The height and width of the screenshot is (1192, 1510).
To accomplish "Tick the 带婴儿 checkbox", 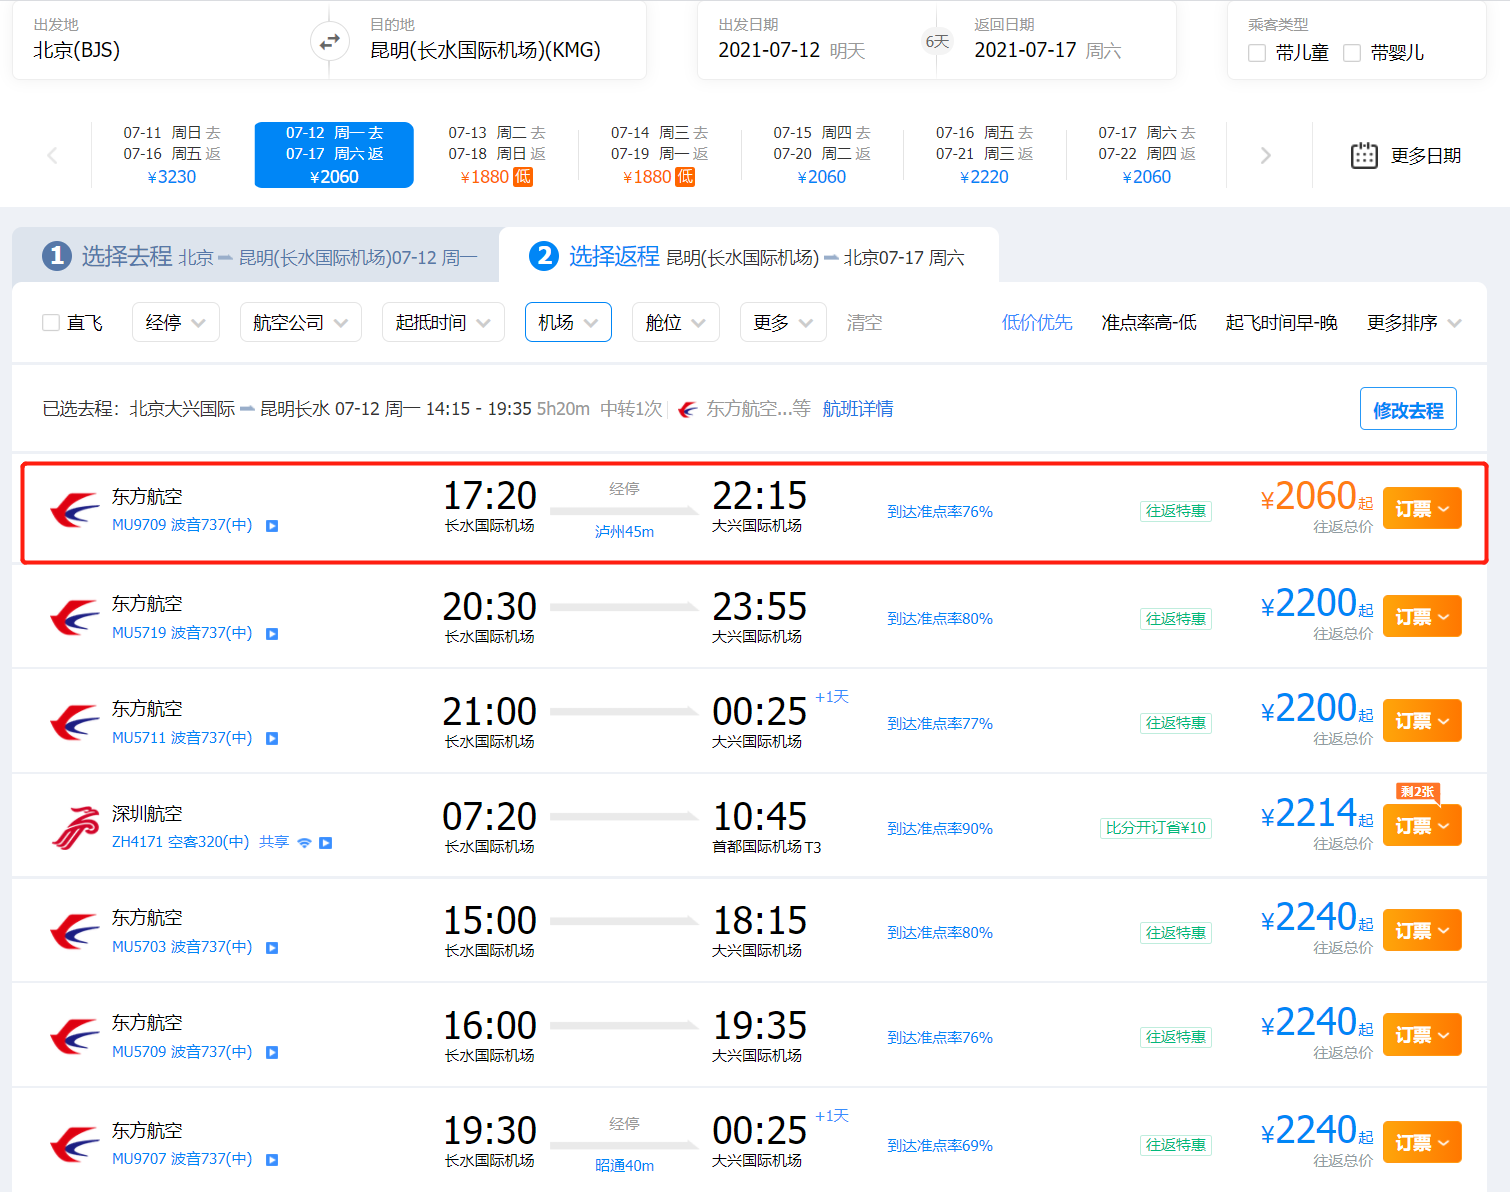I will 1352,53.
